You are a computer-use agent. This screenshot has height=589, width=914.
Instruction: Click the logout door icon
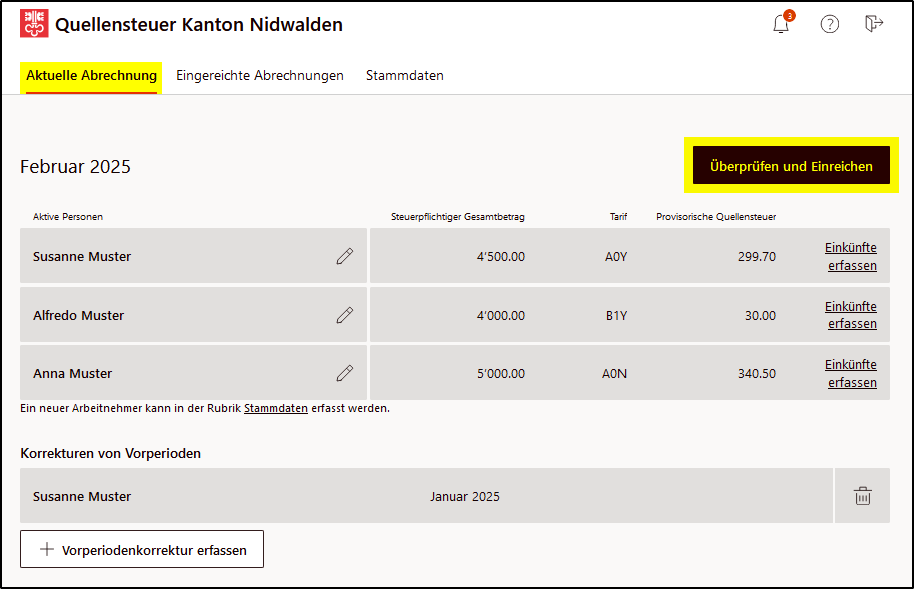pyautogui.click(x=874, y=23)
